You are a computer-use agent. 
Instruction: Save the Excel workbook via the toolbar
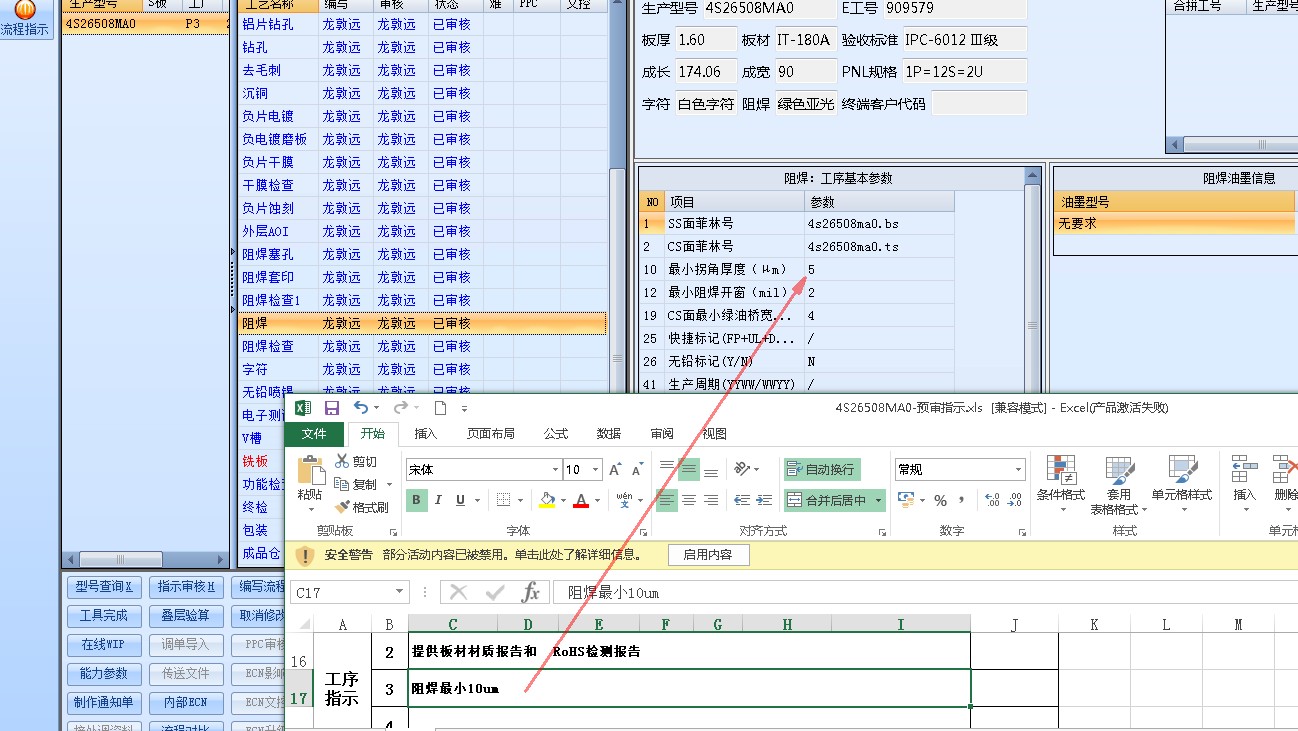(332, 407)
